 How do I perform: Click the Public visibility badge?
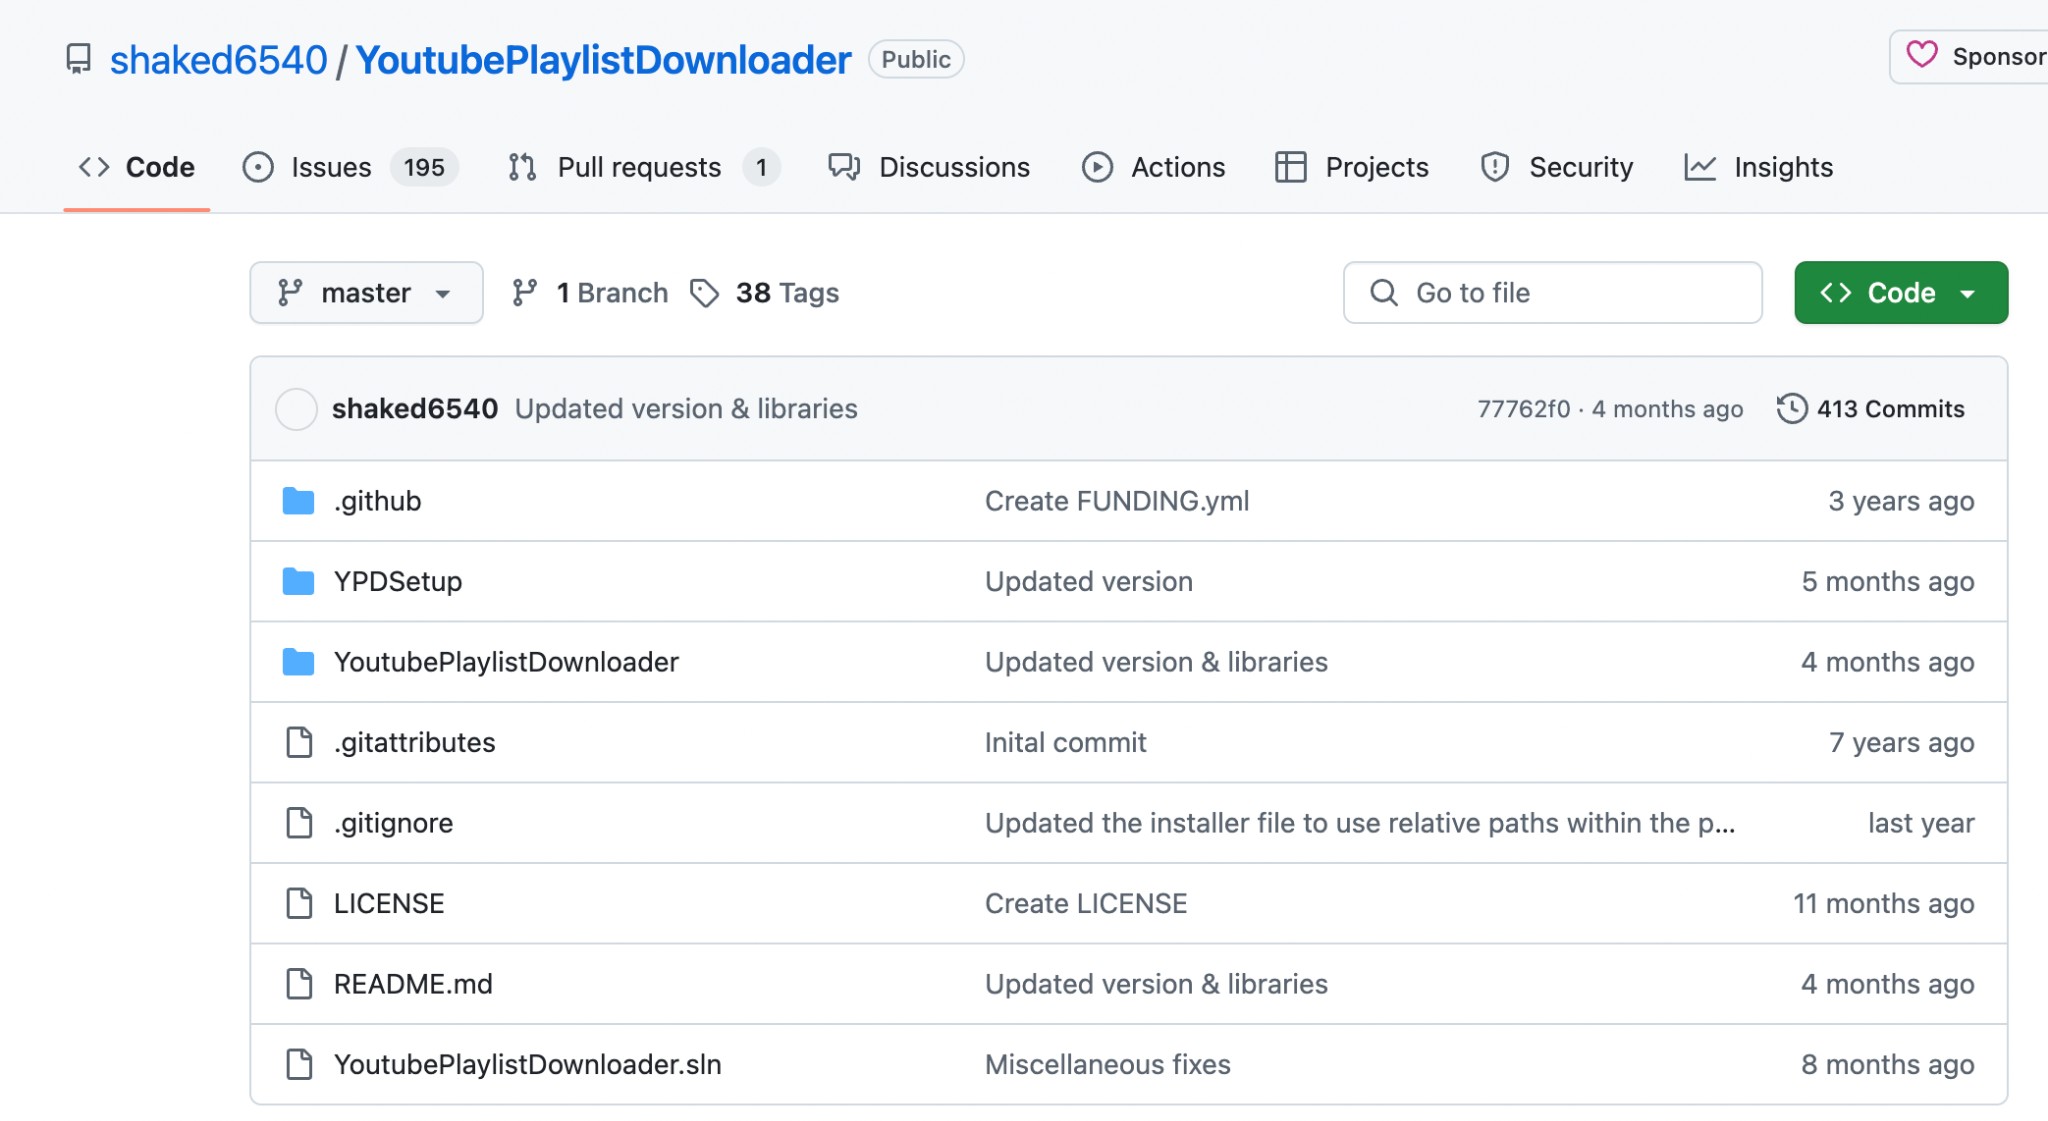[916, 59]
